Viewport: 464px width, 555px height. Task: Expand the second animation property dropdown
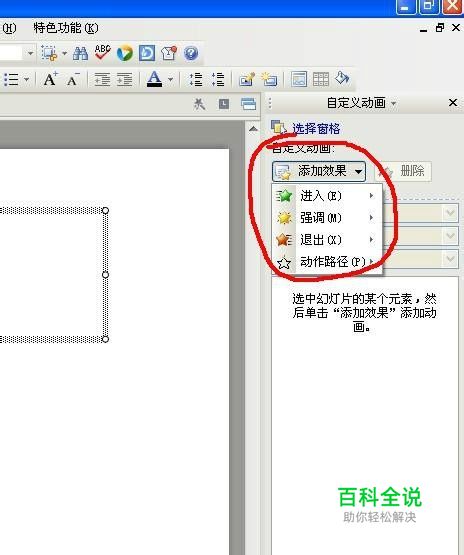pos(451,235)
